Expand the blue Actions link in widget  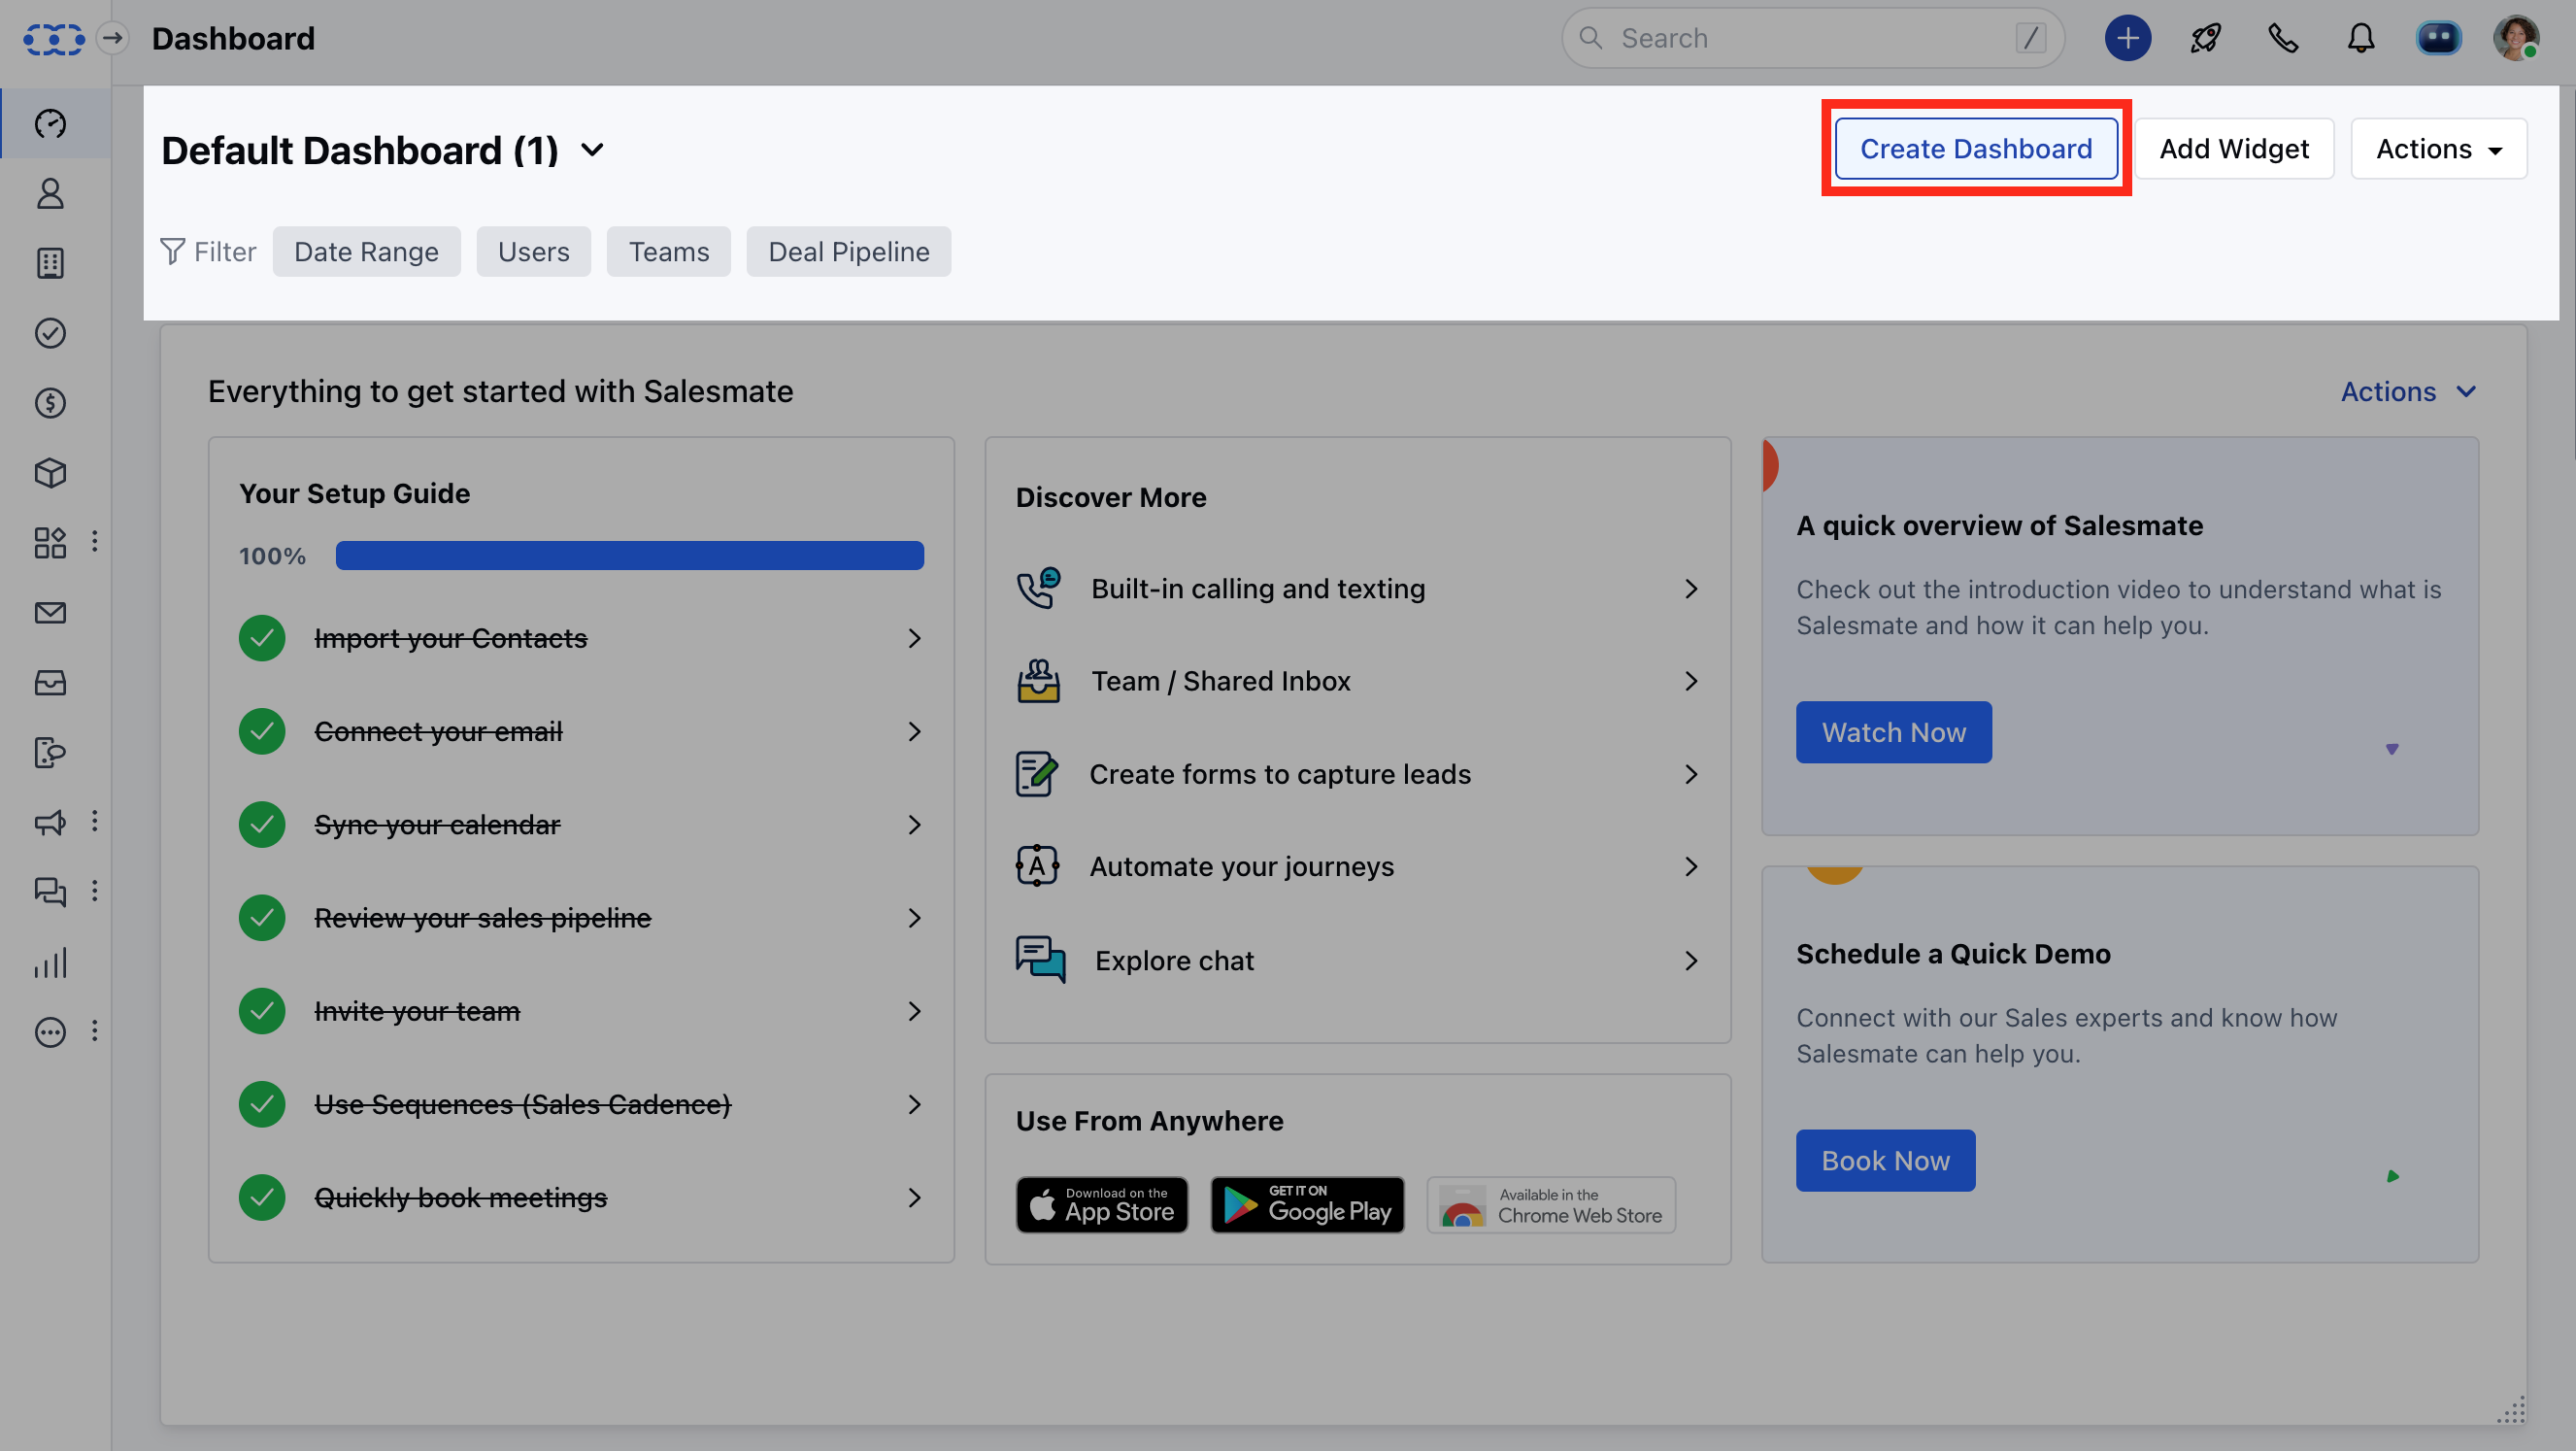point(2407,391)
